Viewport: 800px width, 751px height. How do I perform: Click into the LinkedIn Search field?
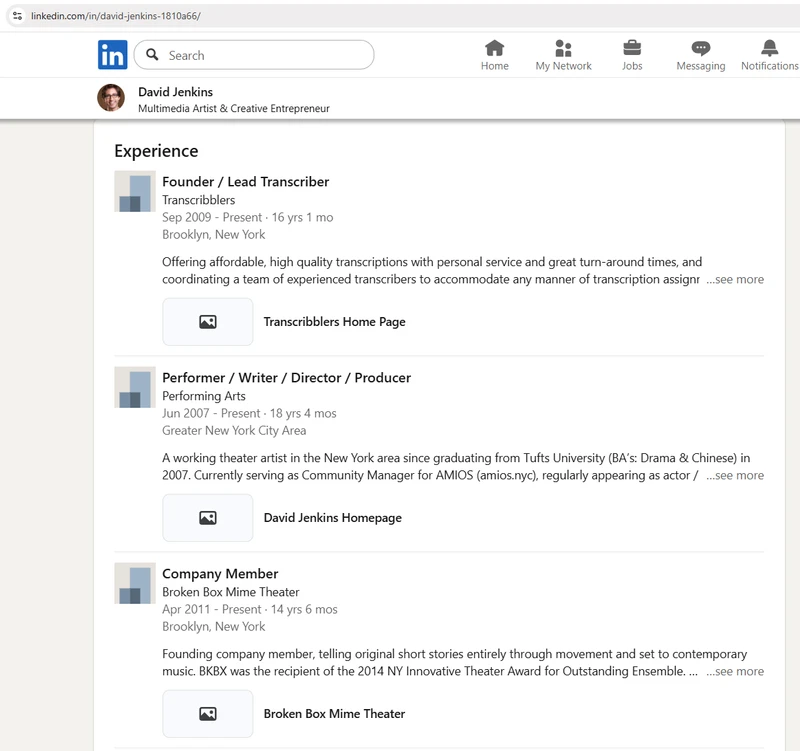click(x=265, y=55)
